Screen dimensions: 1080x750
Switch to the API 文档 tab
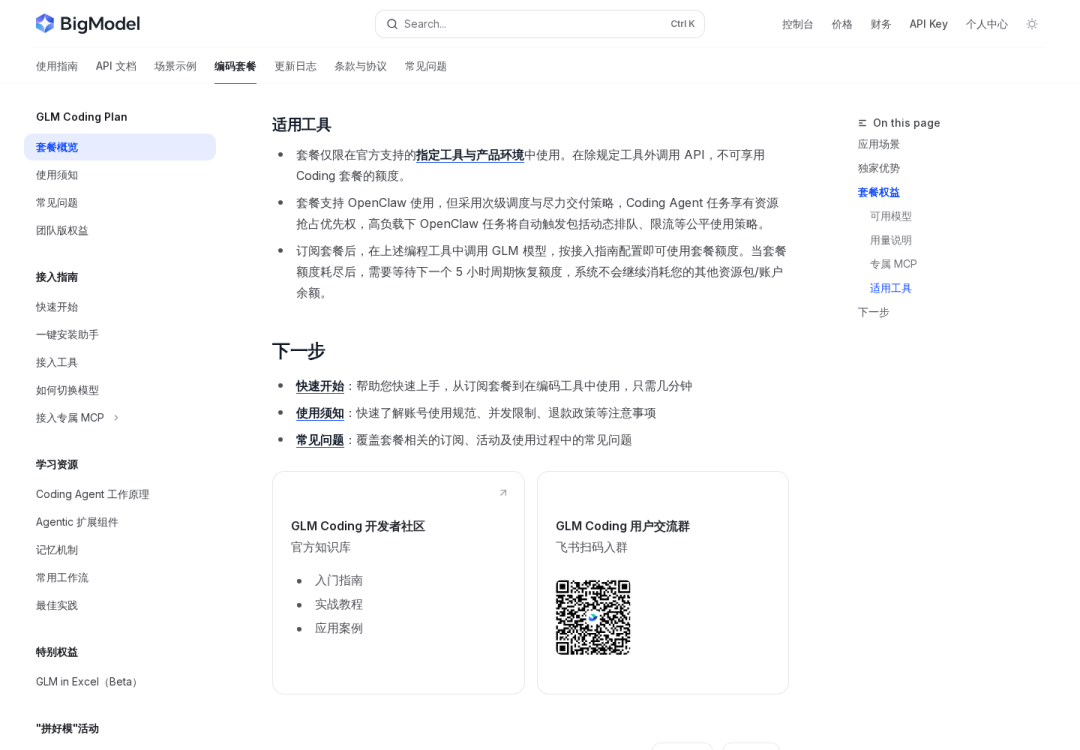coord(116,66)
